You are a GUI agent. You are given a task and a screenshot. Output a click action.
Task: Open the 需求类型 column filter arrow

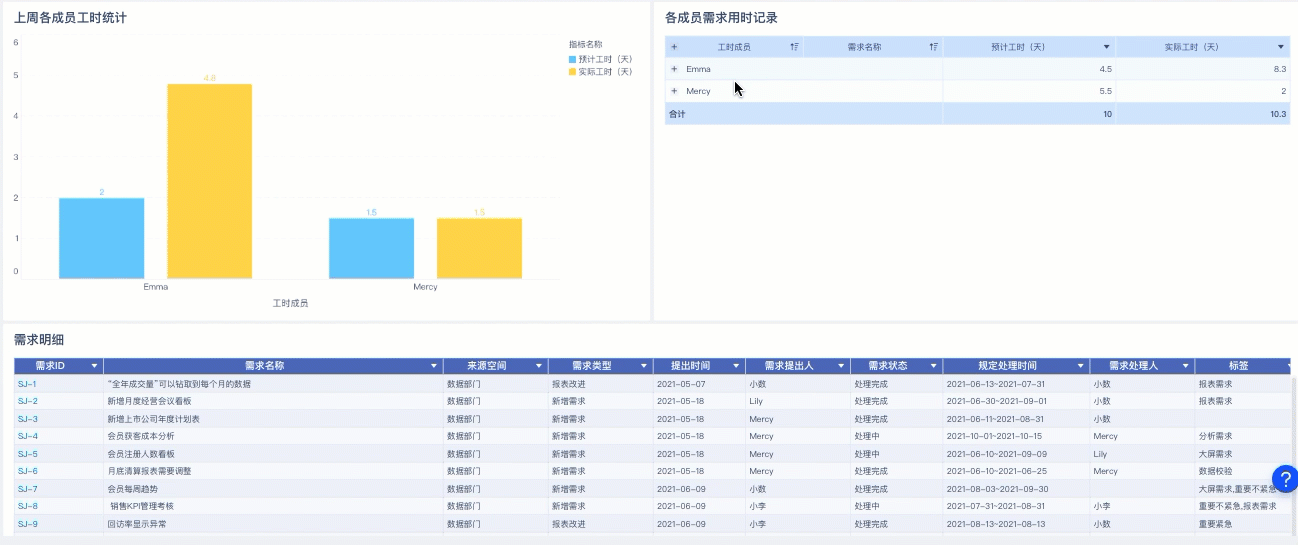point(645,366)
